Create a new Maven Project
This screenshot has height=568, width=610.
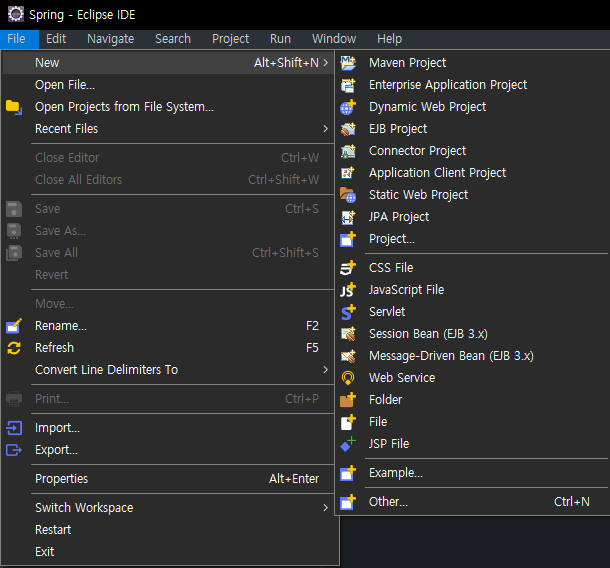(473, 63)
